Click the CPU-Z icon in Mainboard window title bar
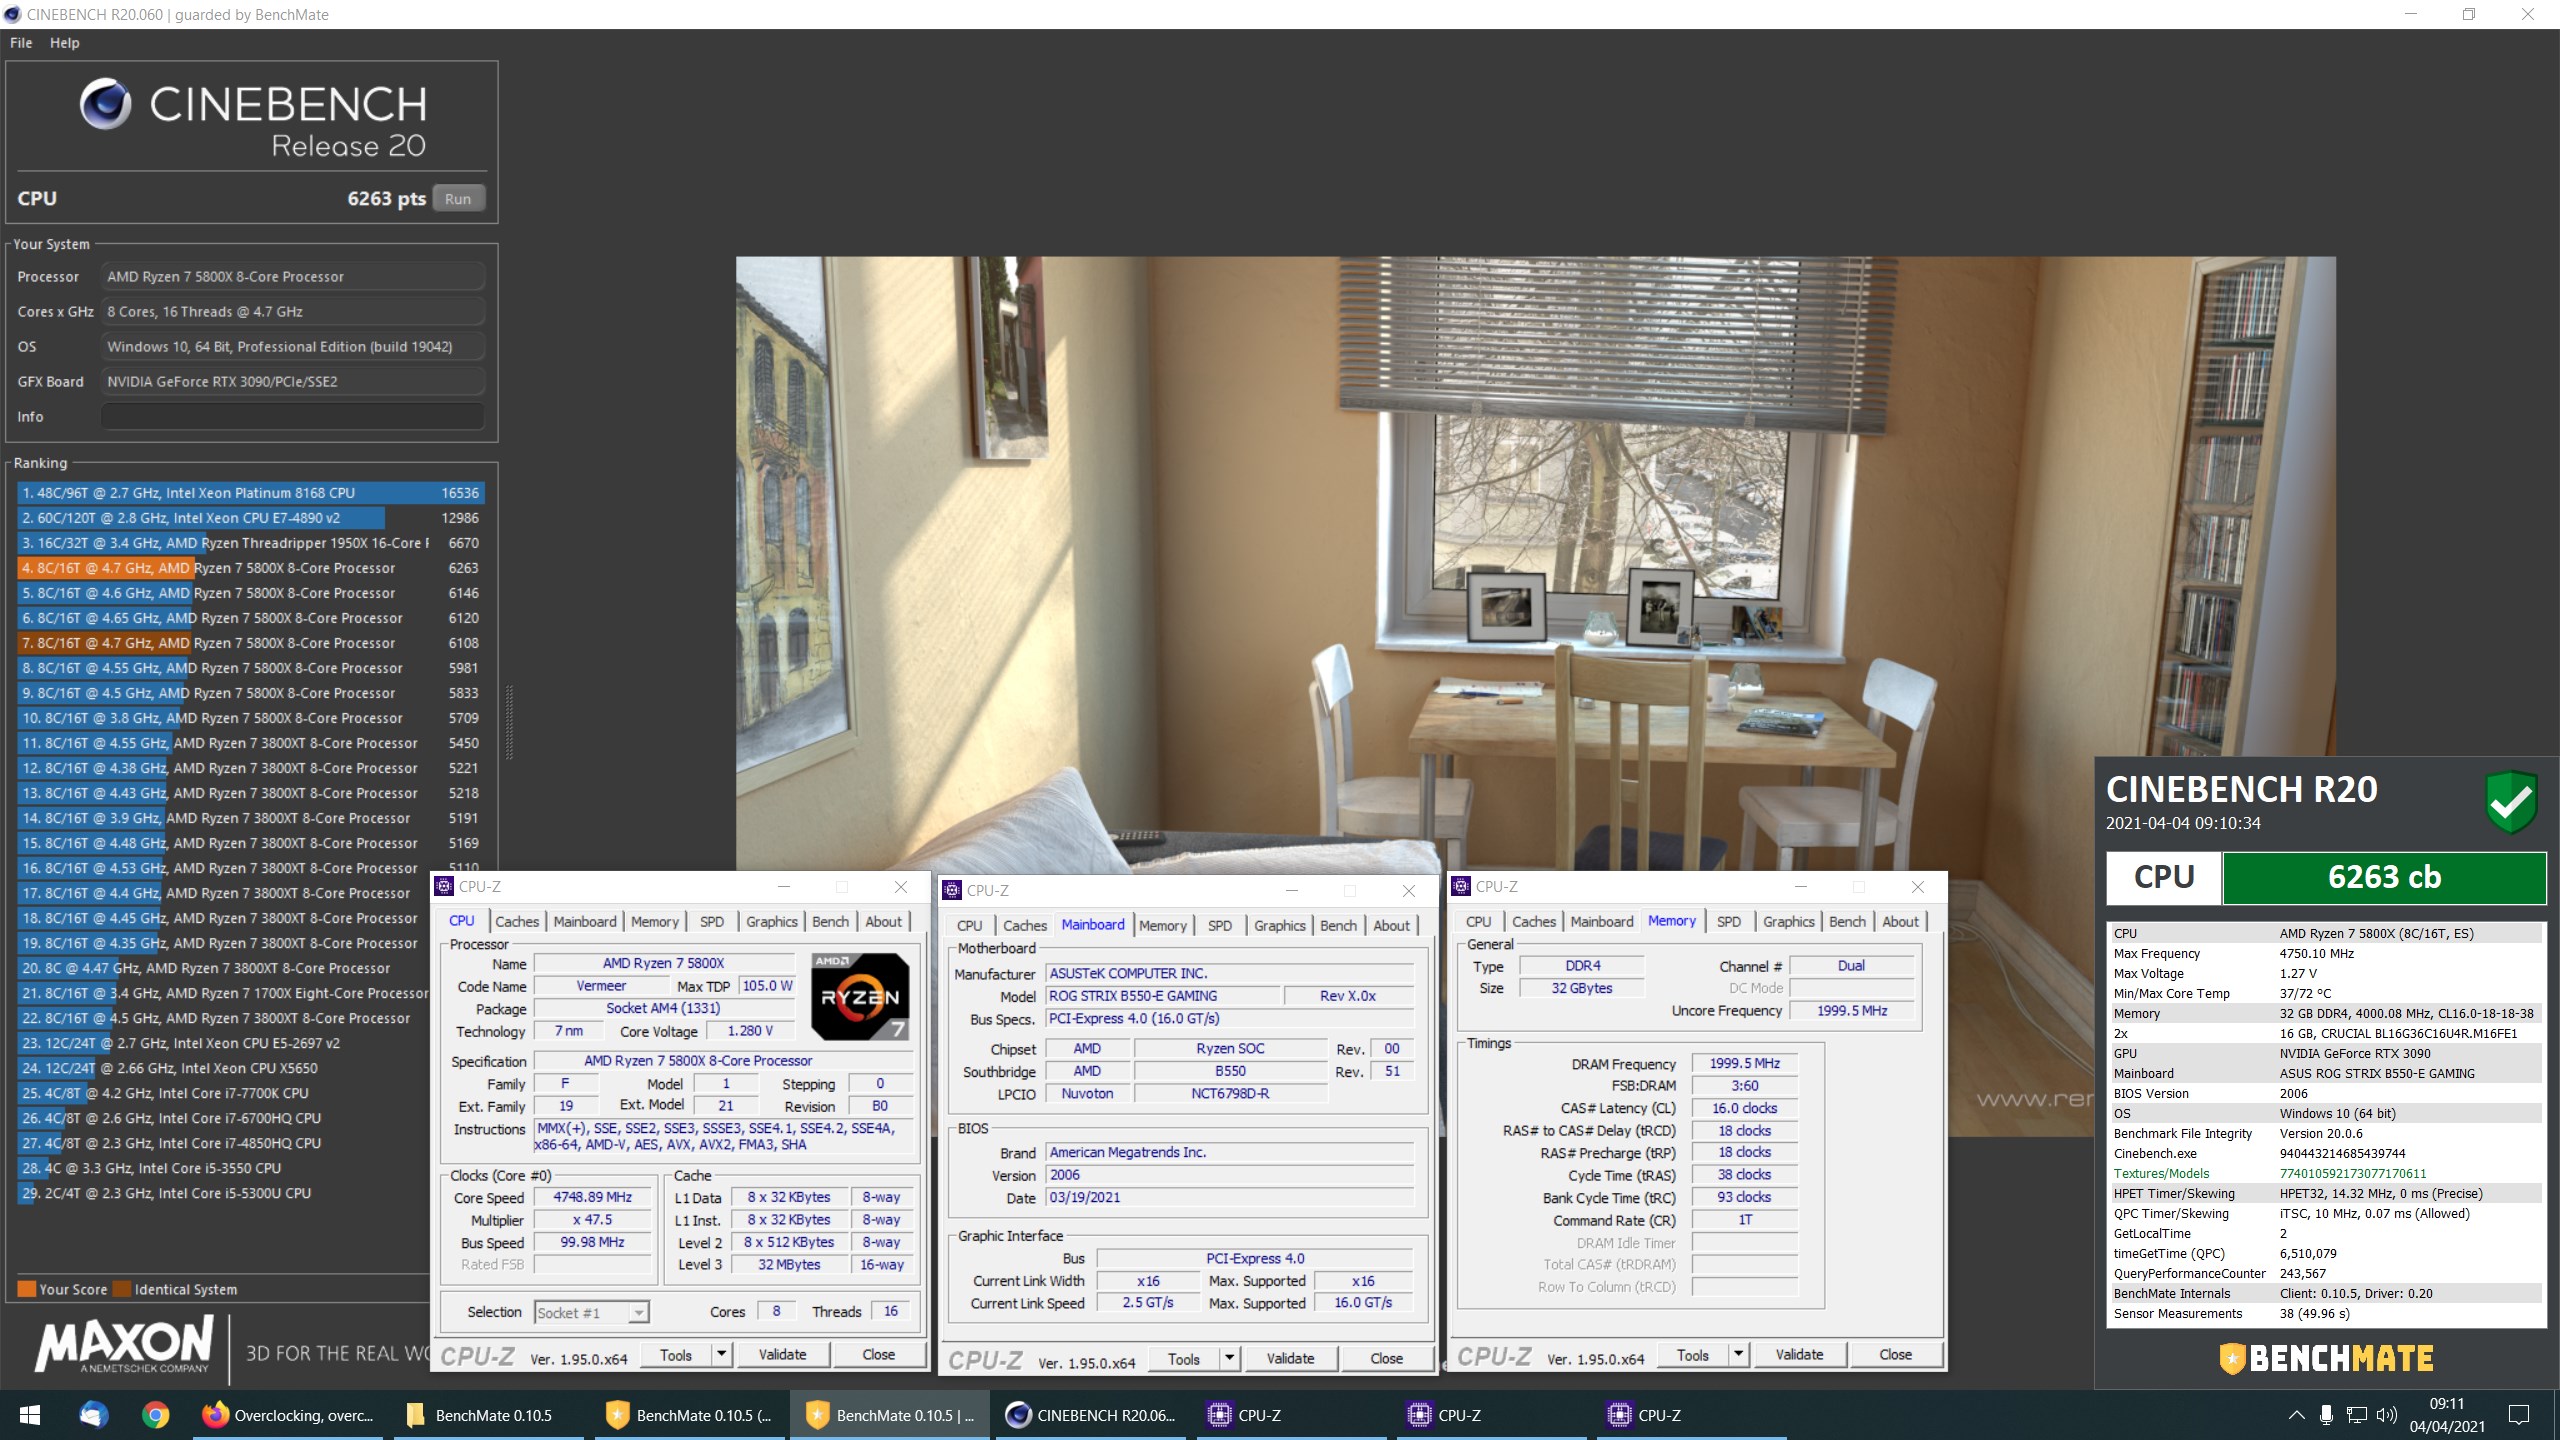Viewport: 2560px width, 1440px height. coord(952,890)
